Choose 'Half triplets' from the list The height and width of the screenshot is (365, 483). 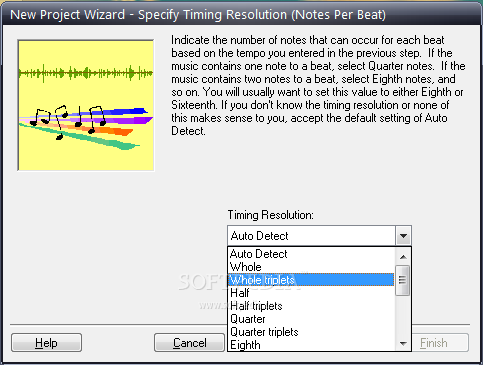pos(311,306)
